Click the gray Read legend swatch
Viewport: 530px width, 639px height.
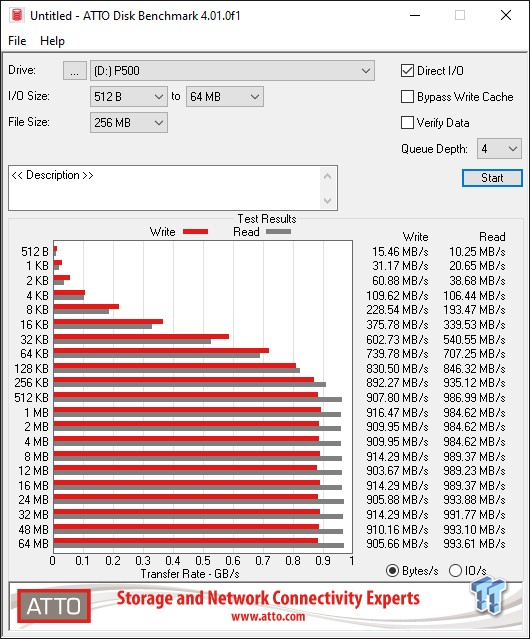[278, 231]
